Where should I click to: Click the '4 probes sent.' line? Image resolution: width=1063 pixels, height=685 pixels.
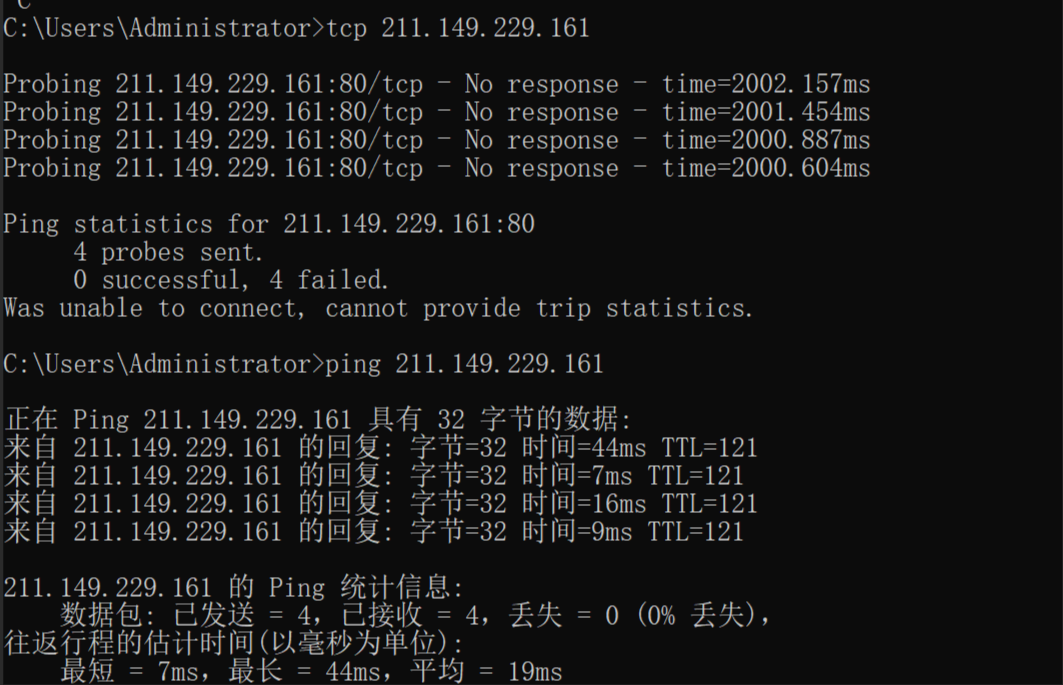[x=167, y=252]
